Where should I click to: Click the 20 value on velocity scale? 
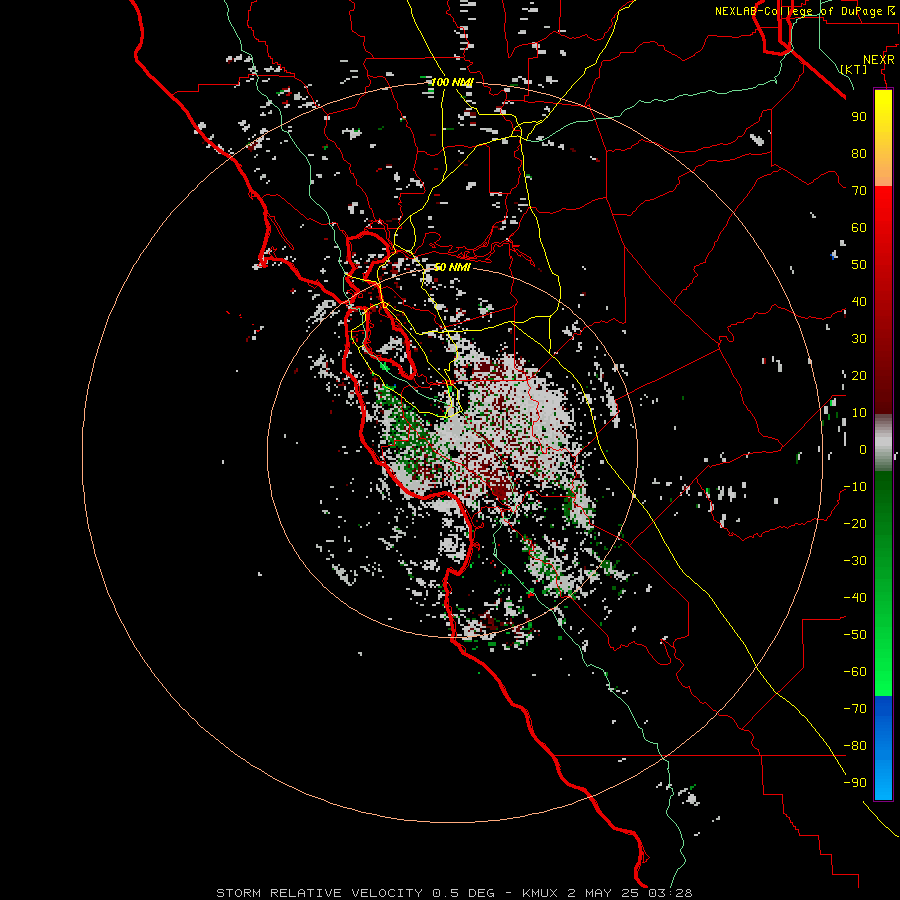[x=859, y=375]
